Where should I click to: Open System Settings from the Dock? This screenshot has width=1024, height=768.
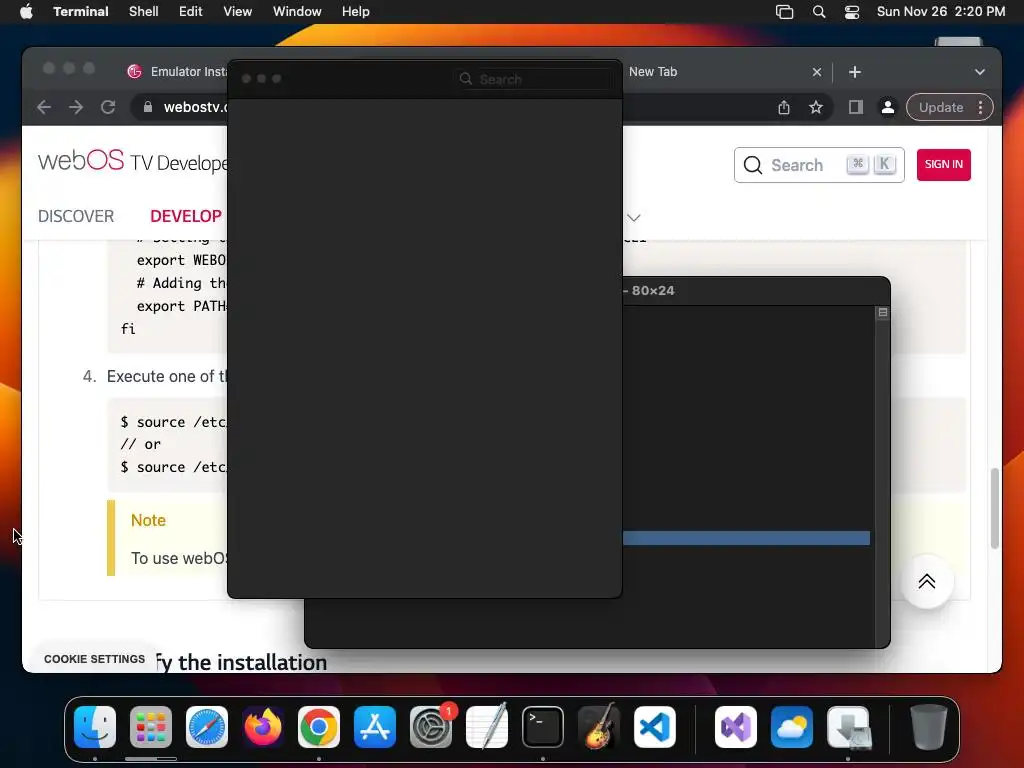431,727
